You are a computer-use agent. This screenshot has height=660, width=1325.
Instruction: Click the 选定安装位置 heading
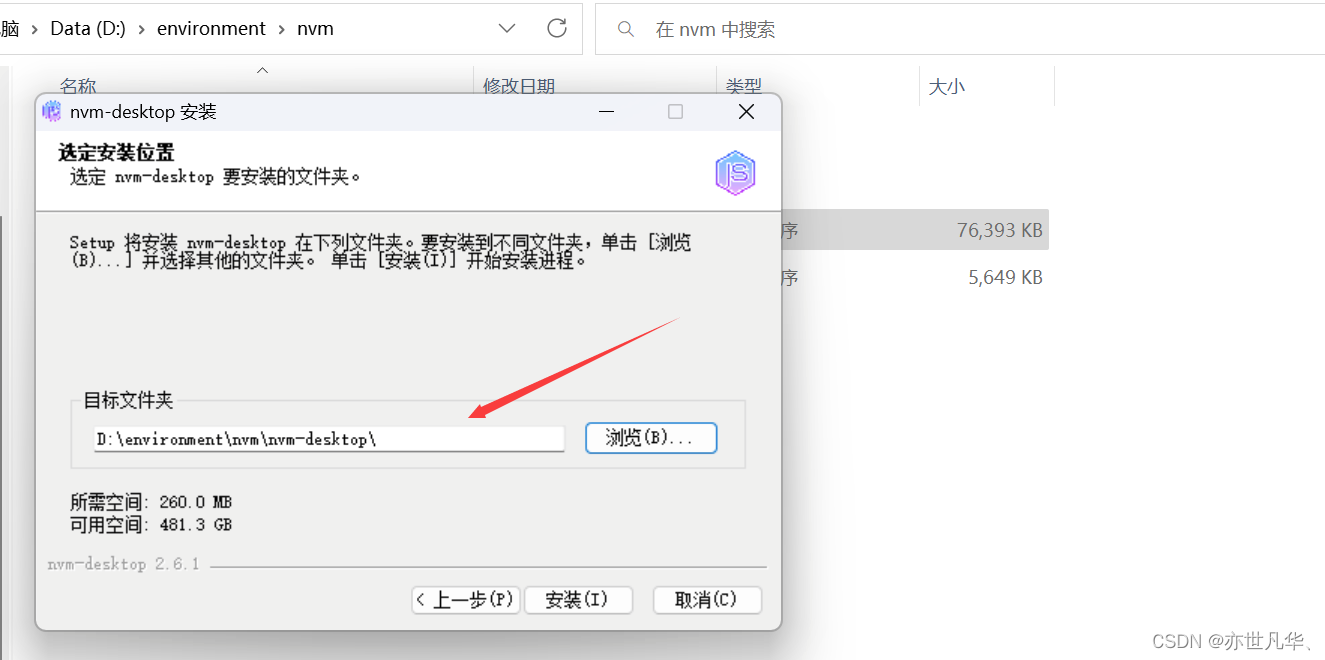116,152
